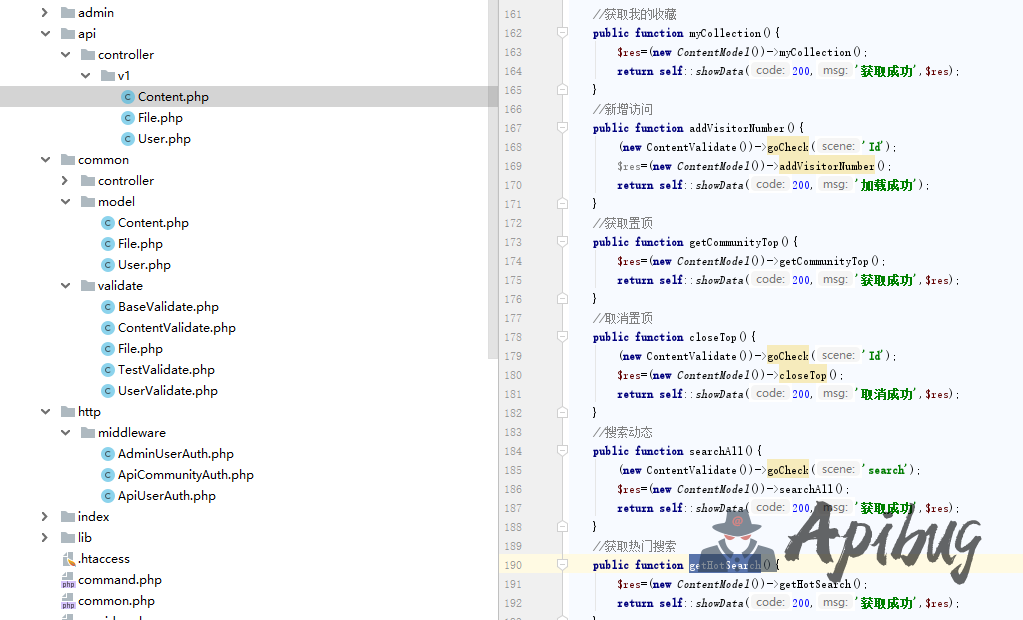Click the Content.php class icon under v1
Image resolution: width=1023 pixels, height=620 pixels.
pyautogui.click(x=128, y=97)
